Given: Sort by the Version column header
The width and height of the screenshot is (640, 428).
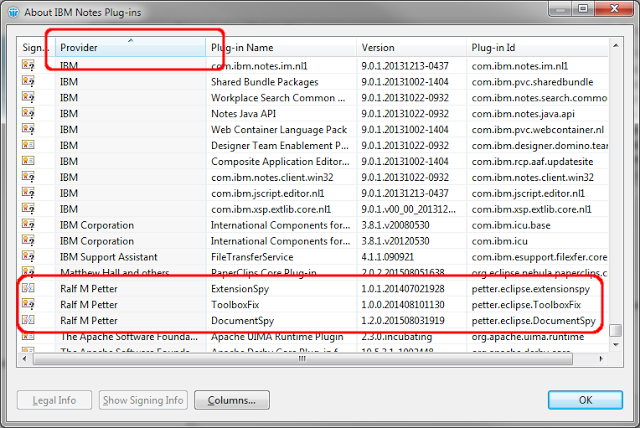Looking at the screenshot, I should [x=410, y=47].
